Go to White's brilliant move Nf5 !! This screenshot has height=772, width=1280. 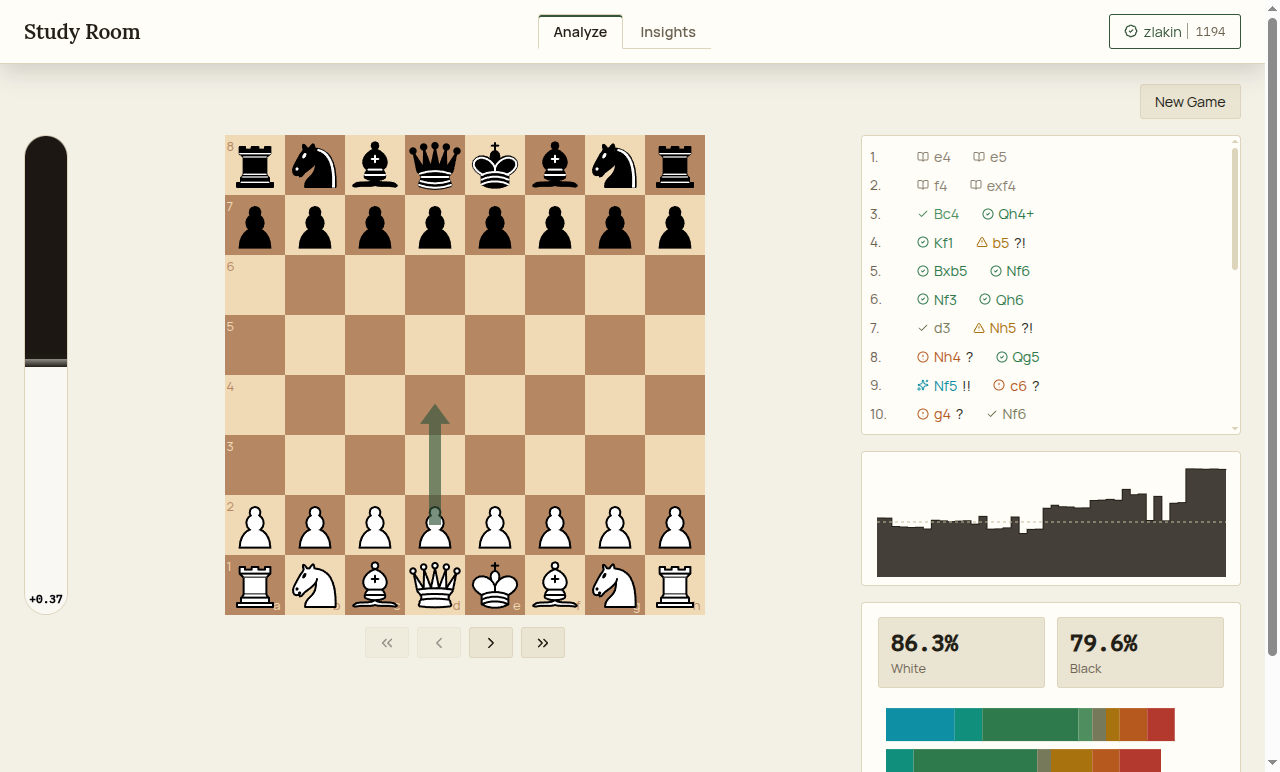944,386
